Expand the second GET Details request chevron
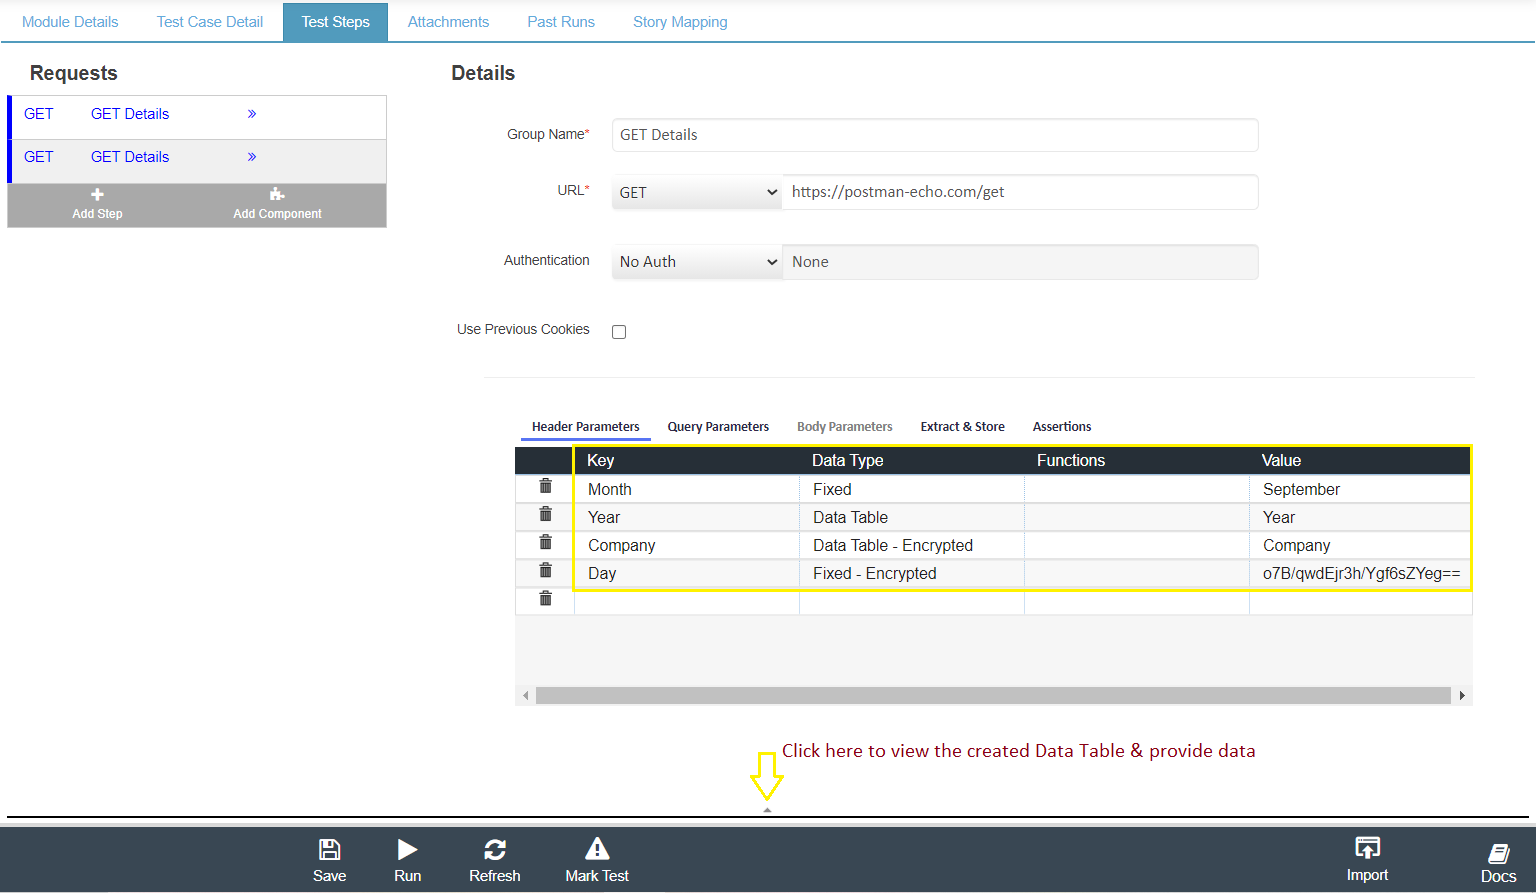The image size is (1536, 893). pos(252,157)
